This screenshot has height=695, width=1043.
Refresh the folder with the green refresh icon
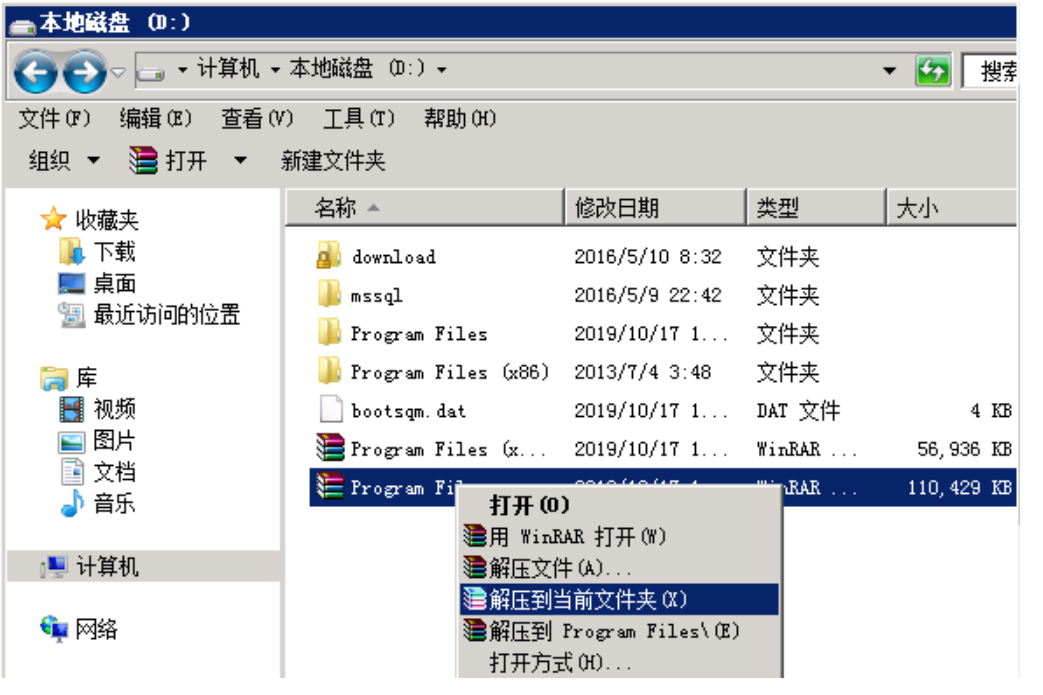click(x=933, y=70)
